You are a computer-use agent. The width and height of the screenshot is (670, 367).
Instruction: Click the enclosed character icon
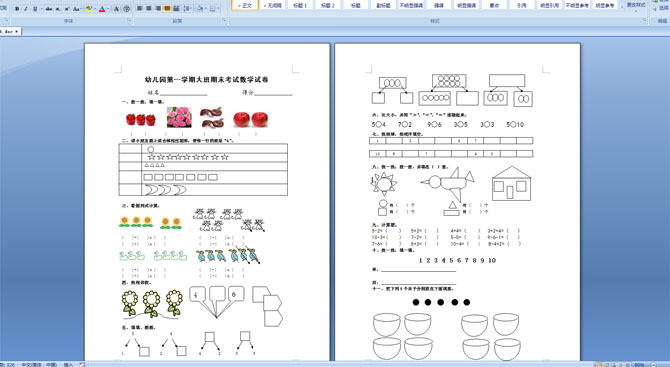(126, 9)
